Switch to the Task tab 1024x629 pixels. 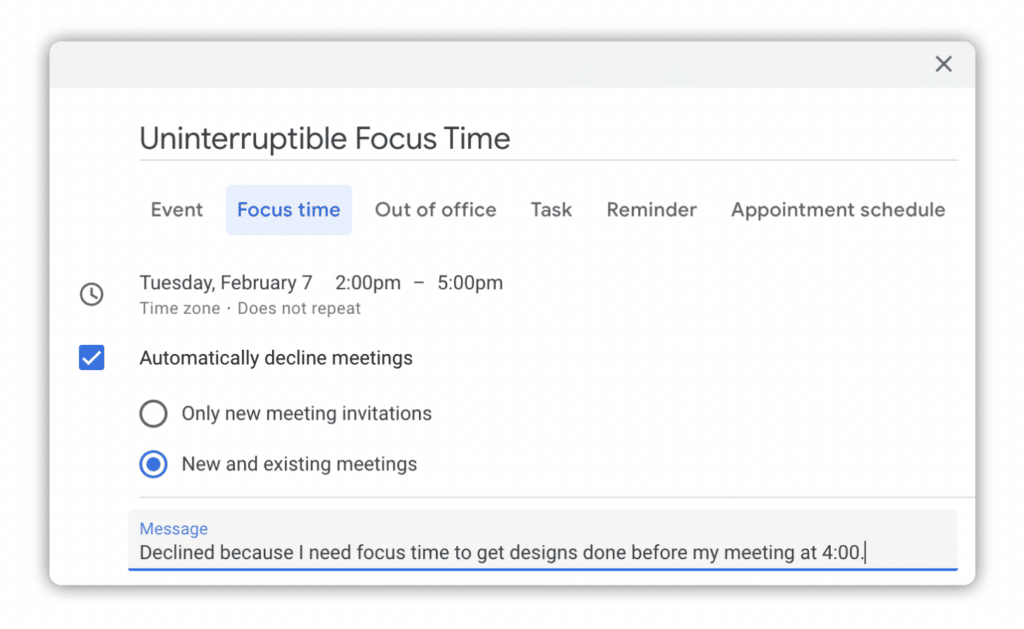551,210
